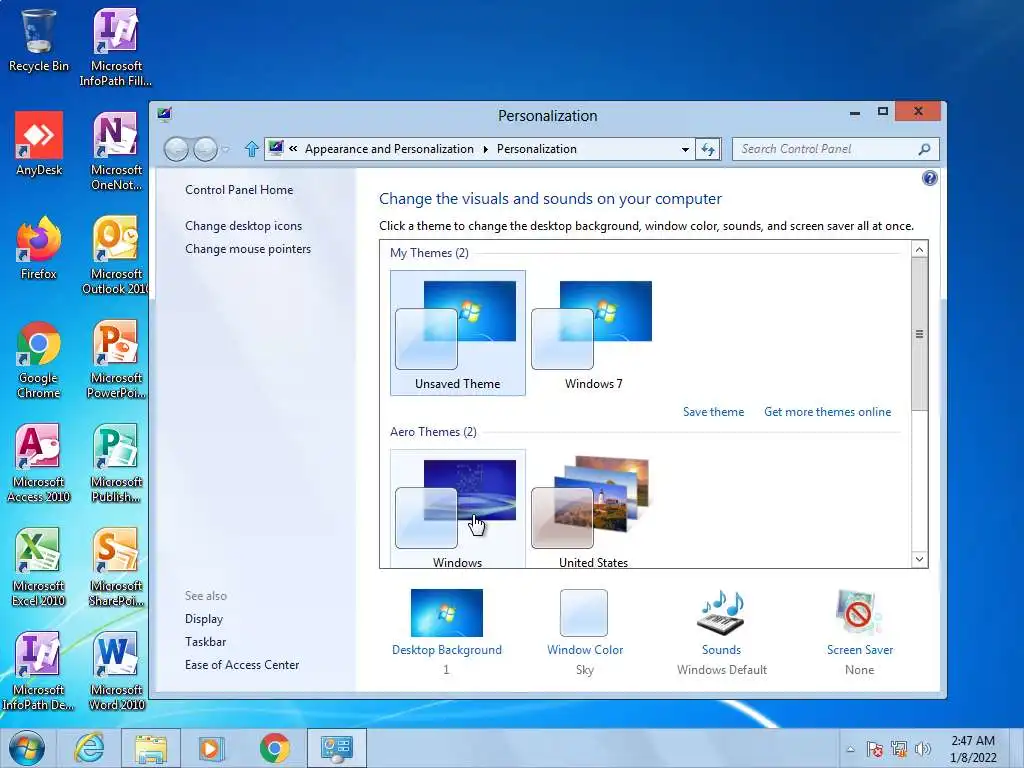This screenshot has width=1024, height=768.
Task: Select the Microsoft InfoPath Designer desktop icon
Action: click(x=39, y=671)
